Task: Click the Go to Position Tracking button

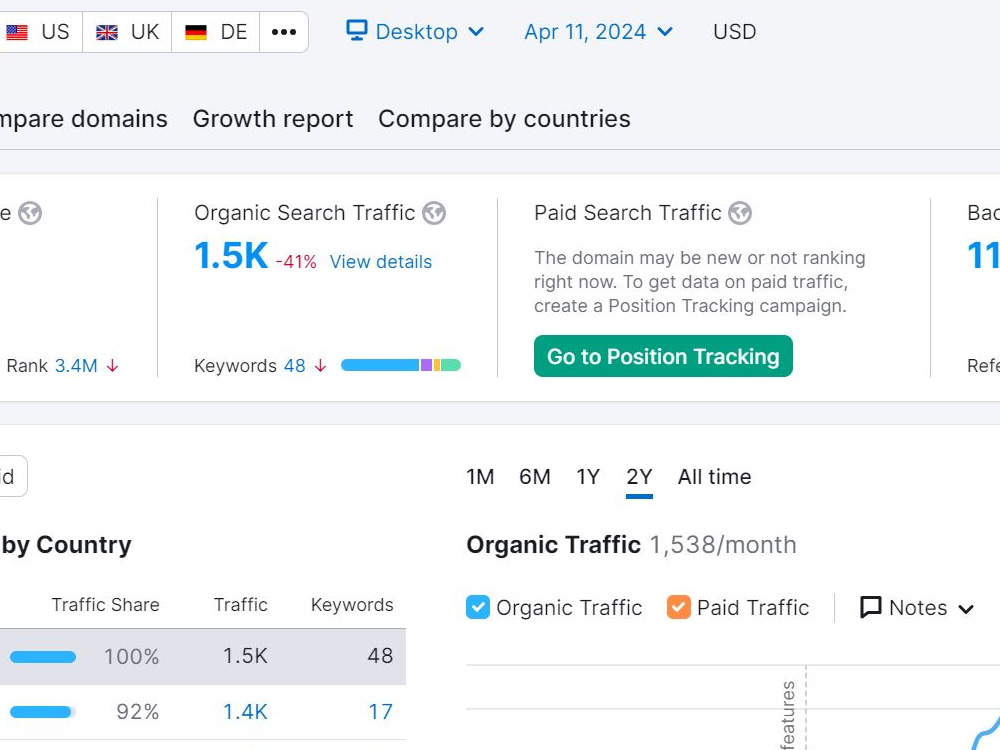Action: [x=663, y=356]
